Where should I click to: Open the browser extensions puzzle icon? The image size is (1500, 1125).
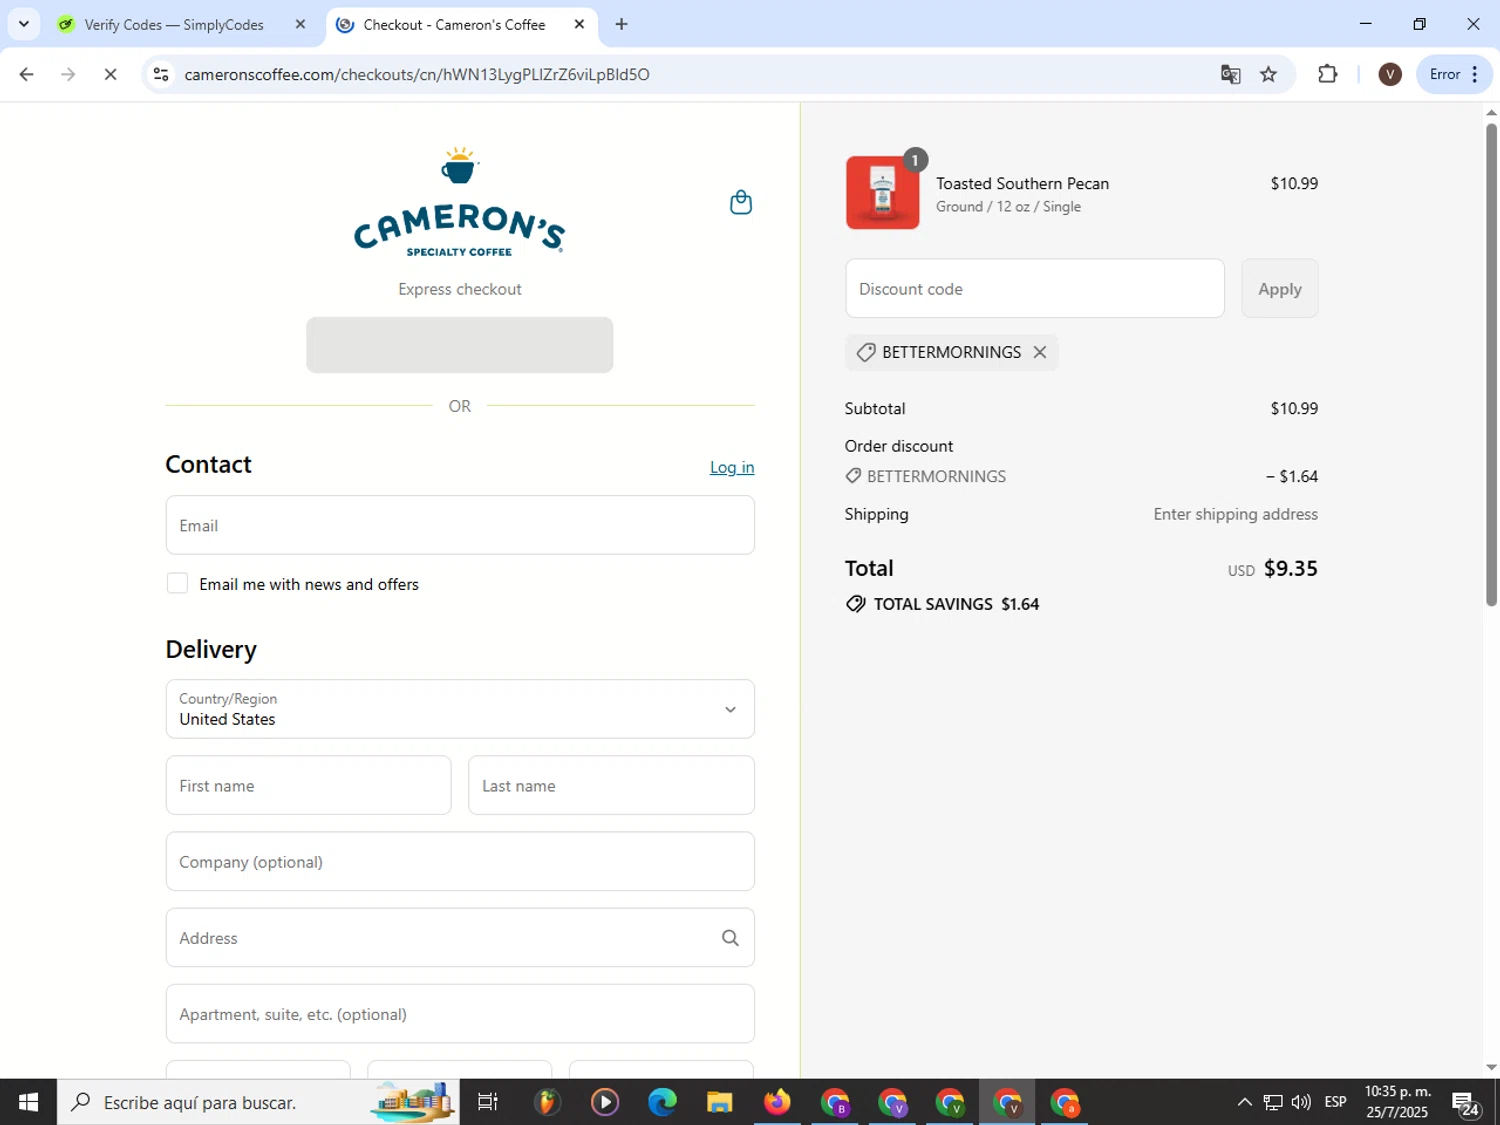tap(1327, 74)
